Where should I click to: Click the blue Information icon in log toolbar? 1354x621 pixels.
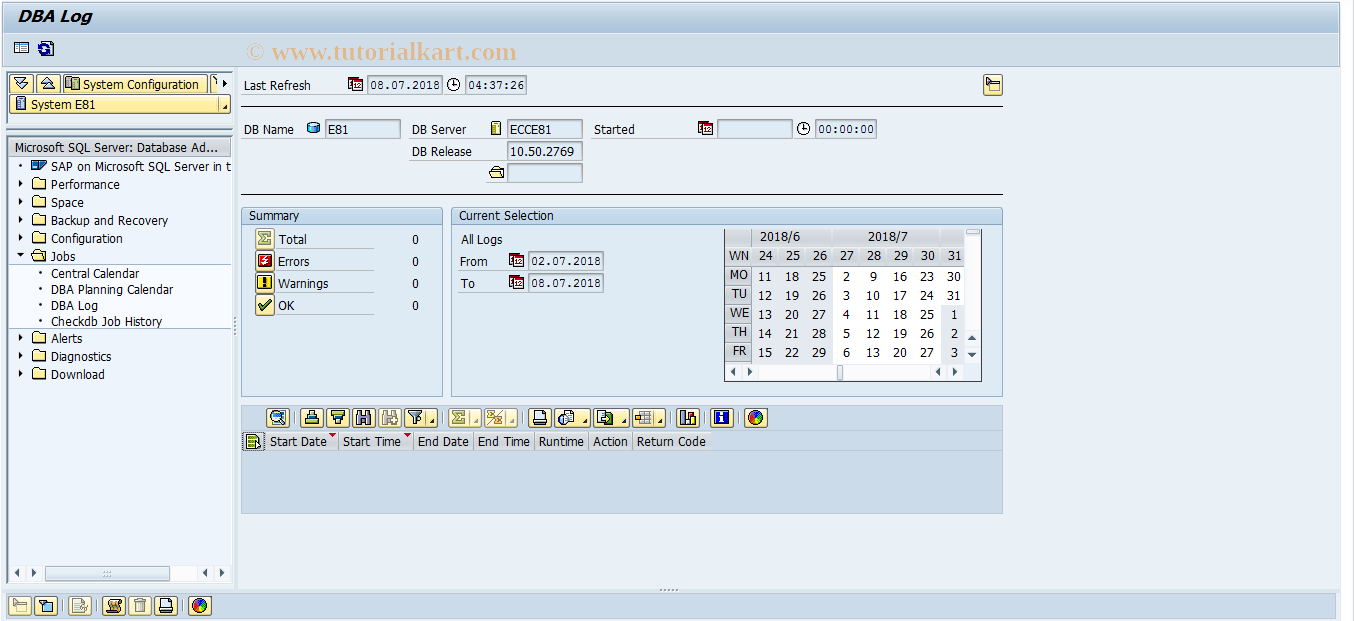tap(722, 418)
